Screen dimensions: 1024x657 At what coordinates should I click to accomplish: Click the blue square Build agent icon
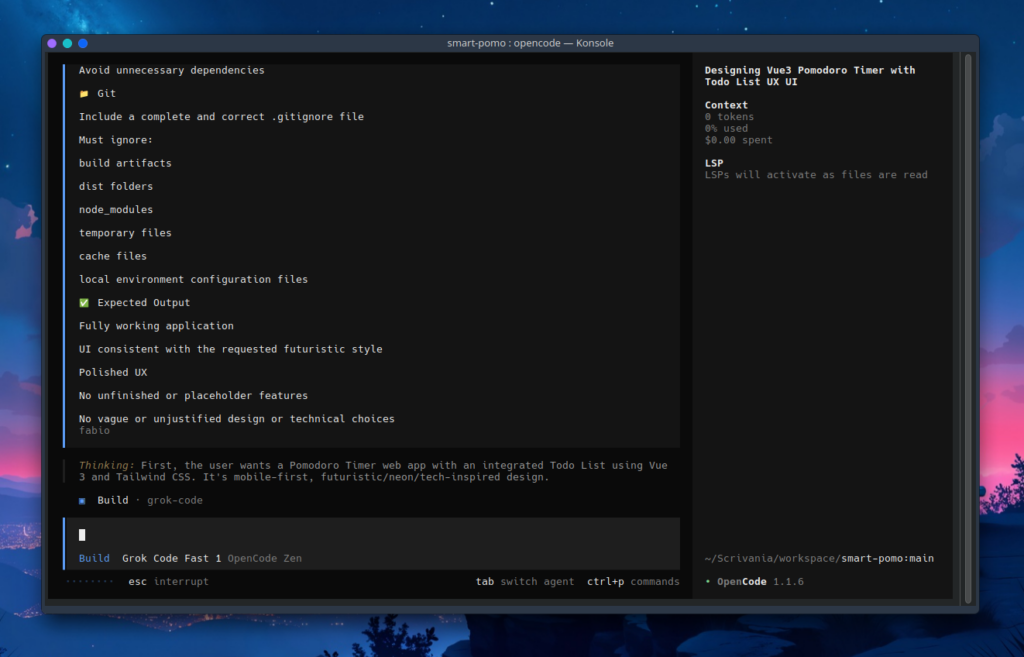83,500
